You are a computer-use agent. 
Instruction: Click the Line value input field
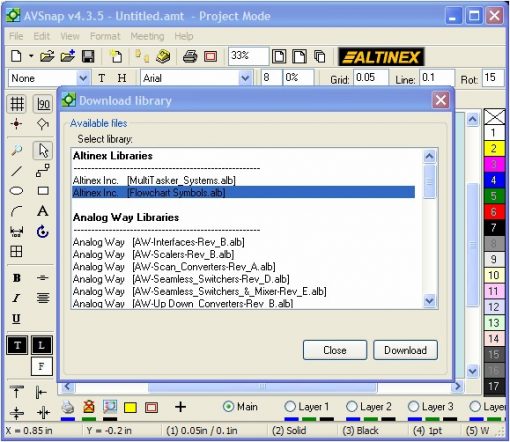[x=437, y=78]
